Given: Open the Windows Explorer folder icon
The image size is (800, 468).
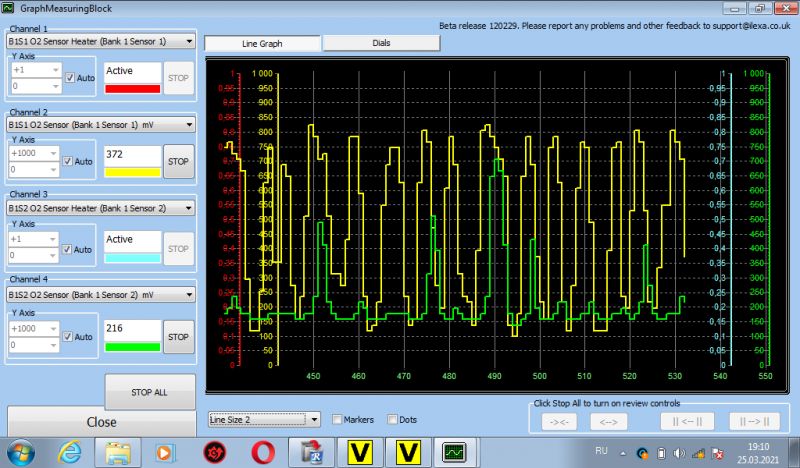Looking at the screenshot, I should 117,452.
